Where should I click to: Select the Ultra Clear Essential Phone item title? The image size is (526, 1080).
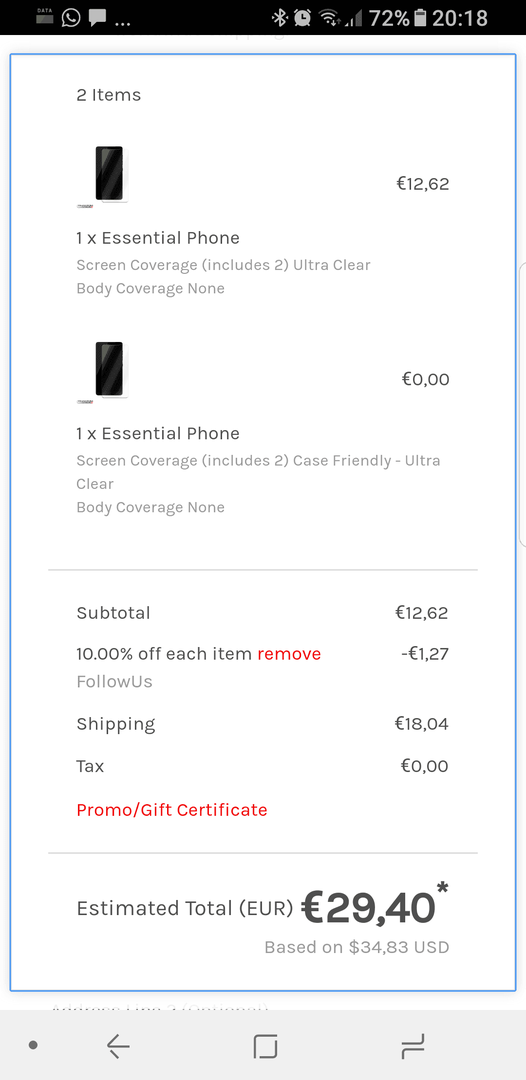click(158, 238)
